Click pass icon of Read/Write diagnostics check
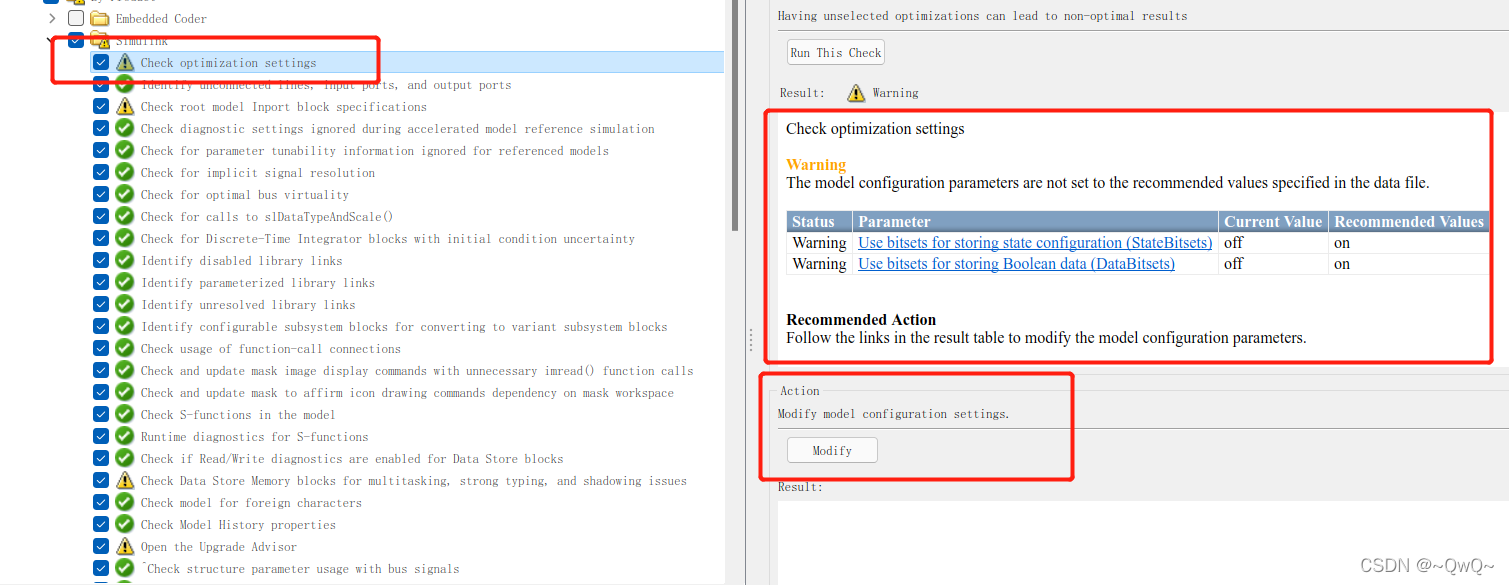1509x585 pixels. click(124, 458)
